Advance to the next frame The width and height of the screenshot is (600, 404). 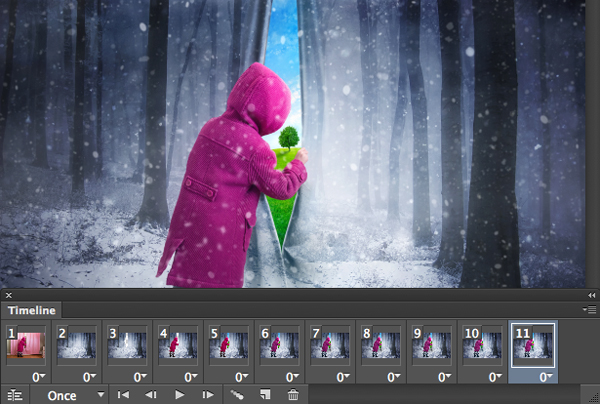click(208, 395)
